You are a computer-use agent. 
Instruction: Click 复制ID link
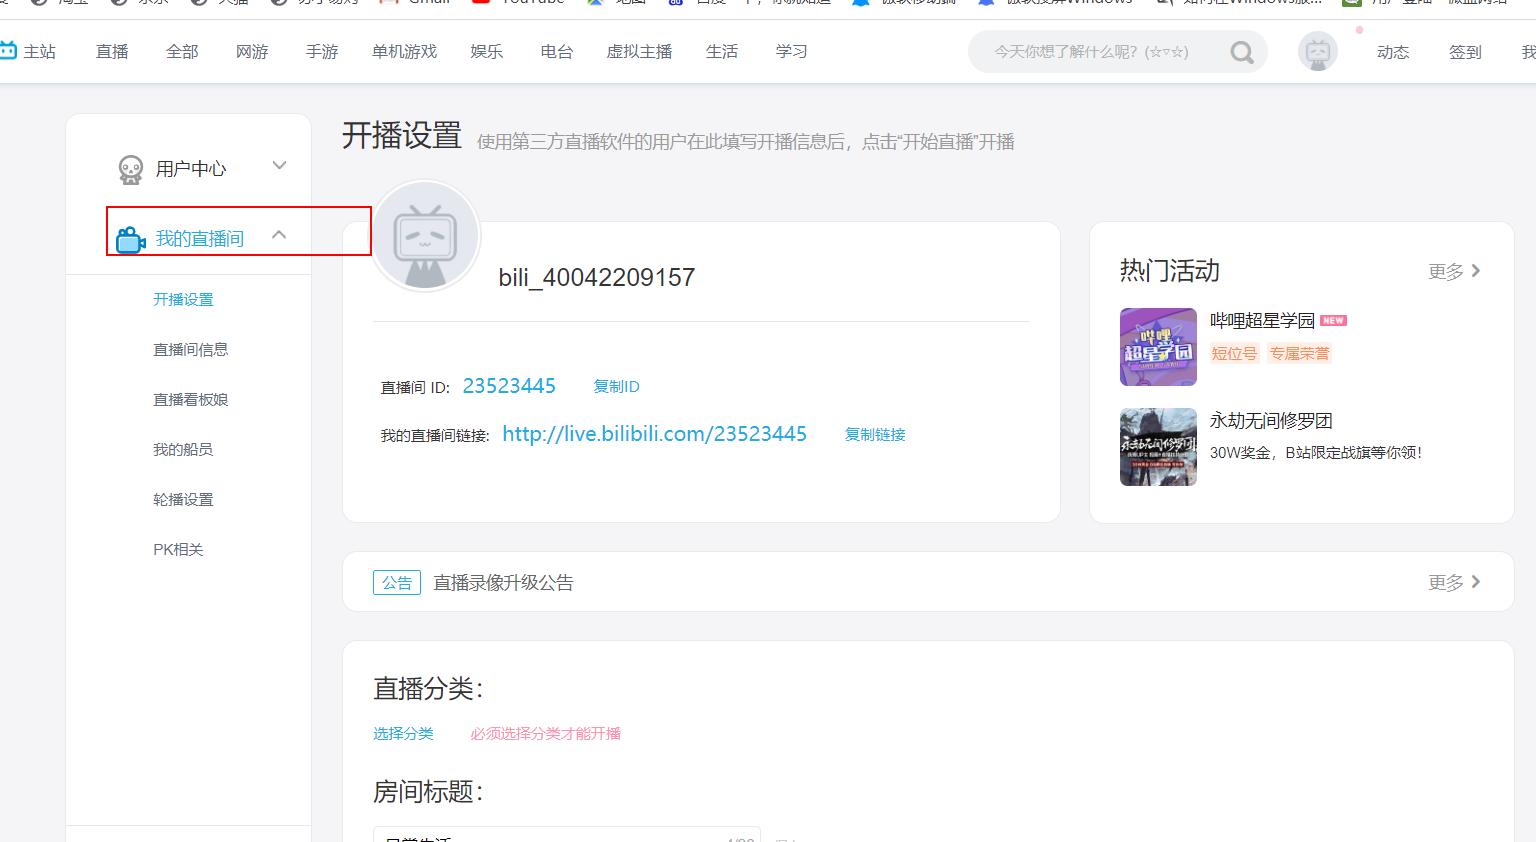[616, 386]
